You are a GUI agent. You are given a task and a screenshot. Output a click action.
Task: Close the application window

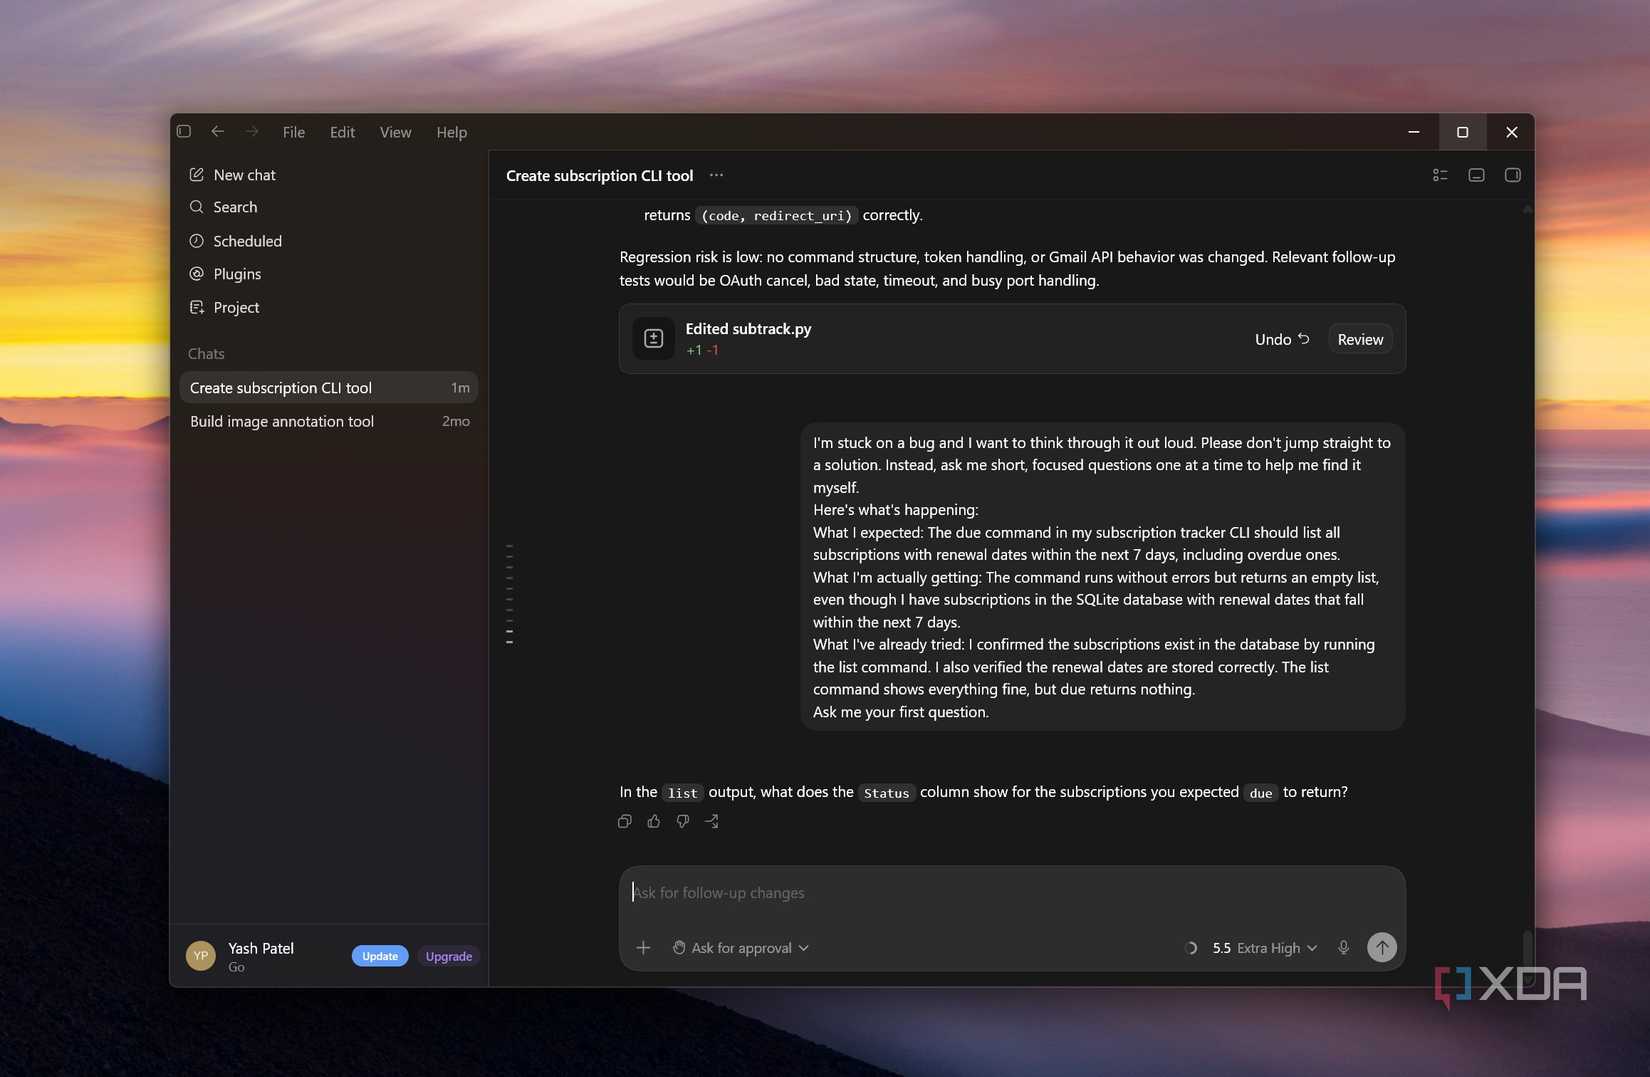coord(1511,132)
